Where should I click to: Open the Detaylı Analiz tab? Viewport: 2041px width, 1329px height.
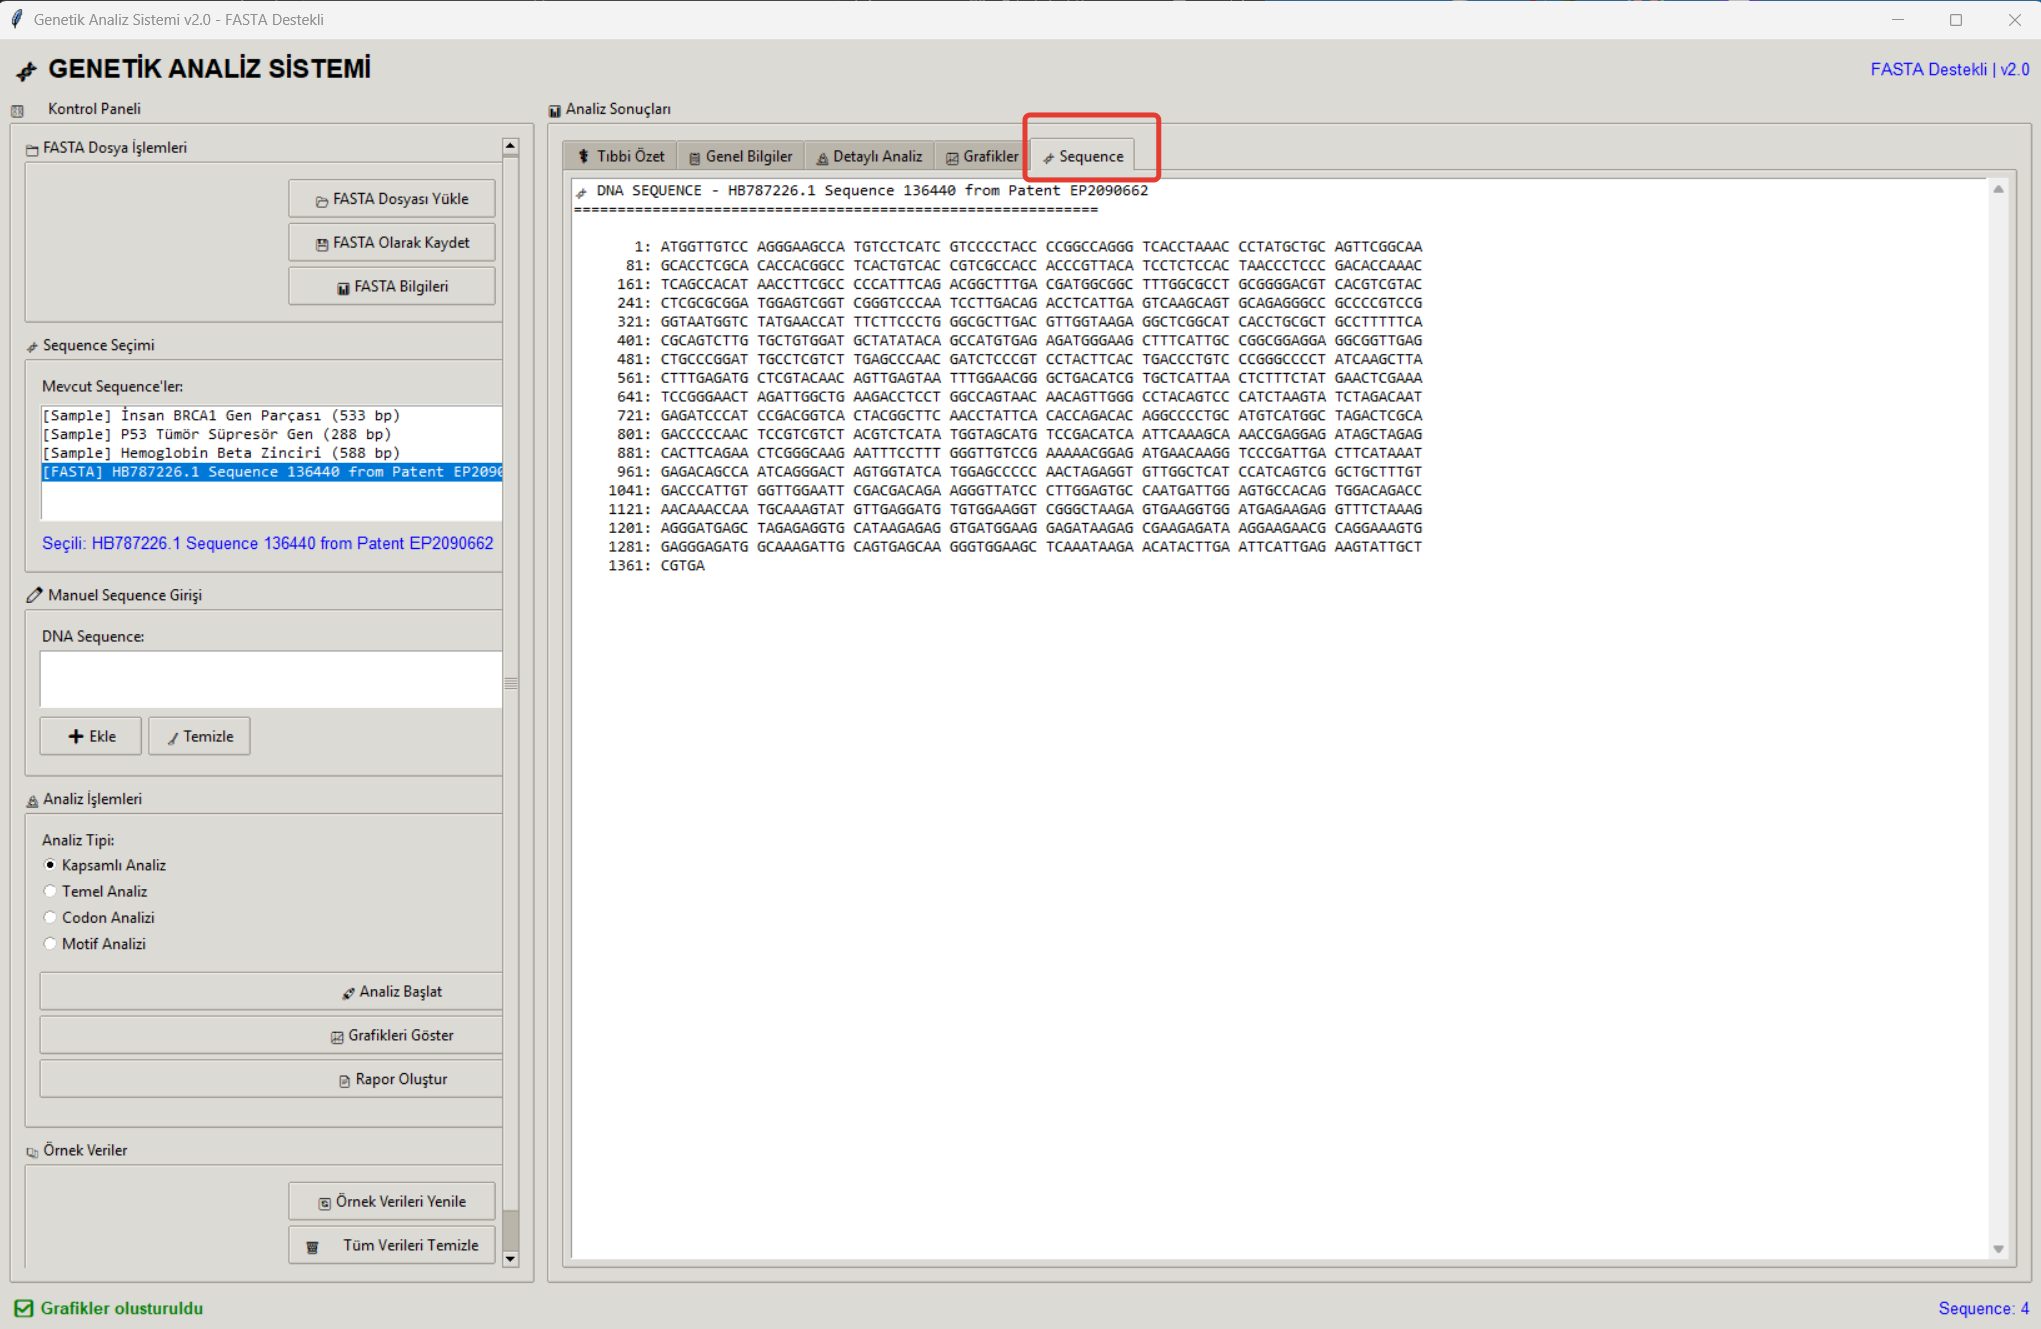869,157
